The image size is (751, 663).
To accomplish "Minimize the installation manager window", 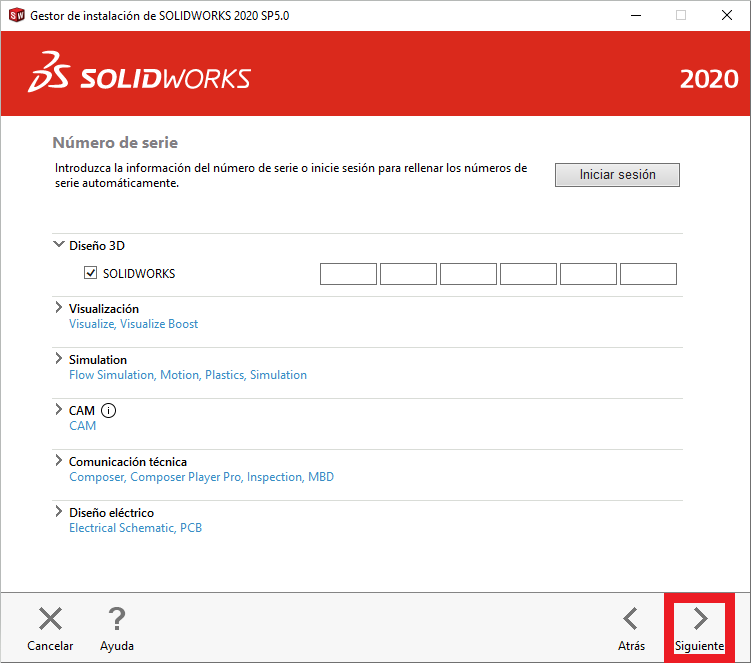I will [x=636, y=15].
